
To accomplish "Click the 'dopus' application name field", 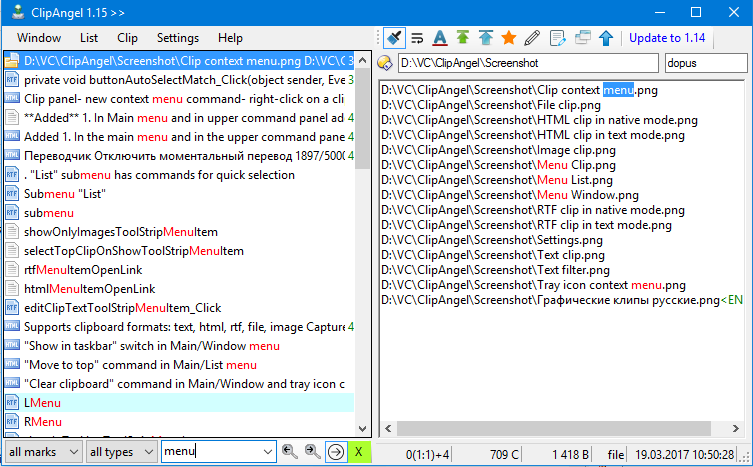I will click(706, 63).
